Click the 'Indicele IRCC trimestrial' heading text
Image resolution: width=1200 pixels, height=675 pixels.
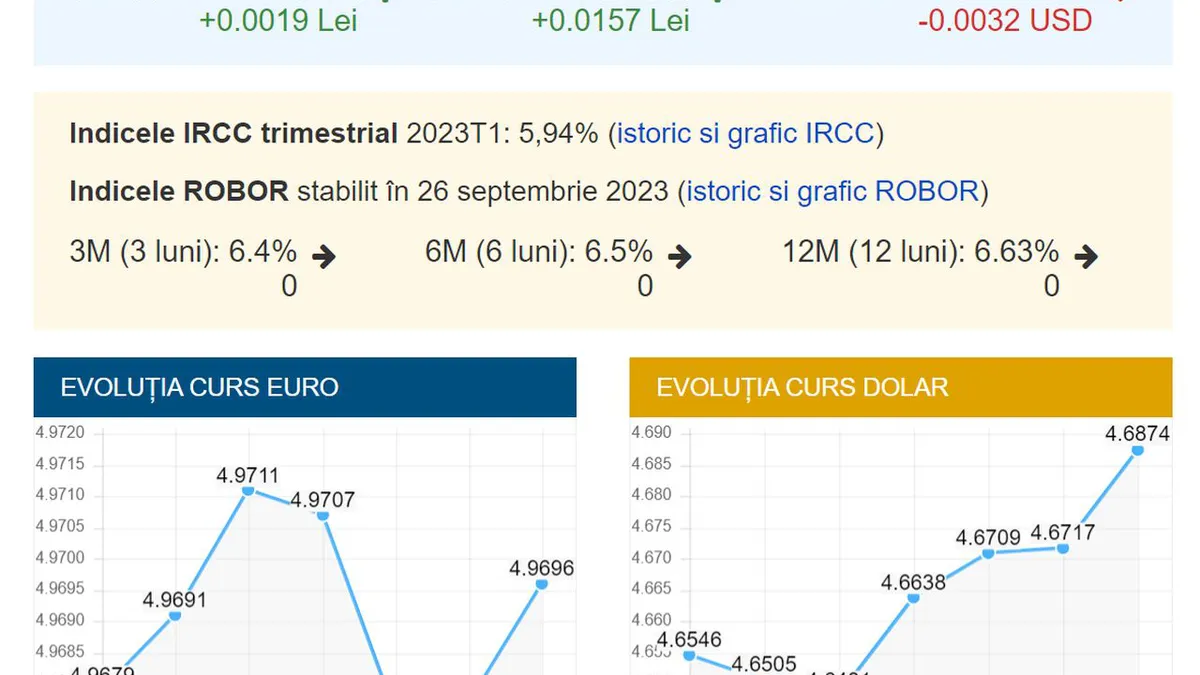[233, 134]
